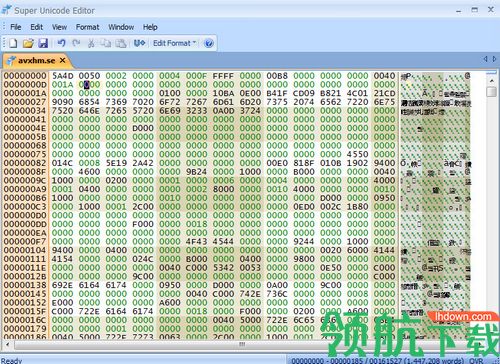
Task: Copy selection using the copy icon
Action: pyautogui.click(x=106, y=43)
